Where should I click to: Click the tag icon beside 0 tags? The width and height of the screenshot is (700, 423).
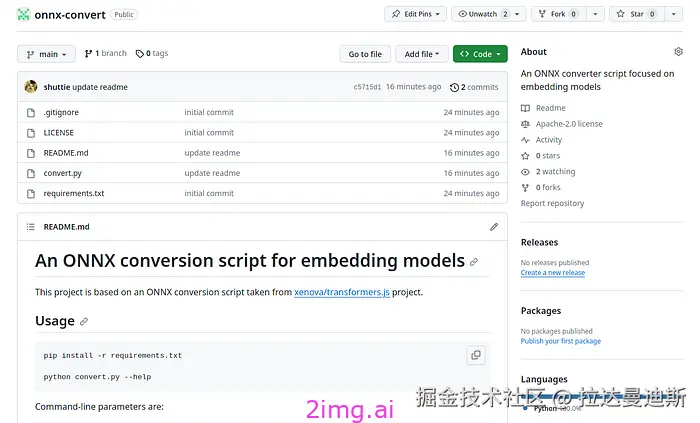(140, 54)
